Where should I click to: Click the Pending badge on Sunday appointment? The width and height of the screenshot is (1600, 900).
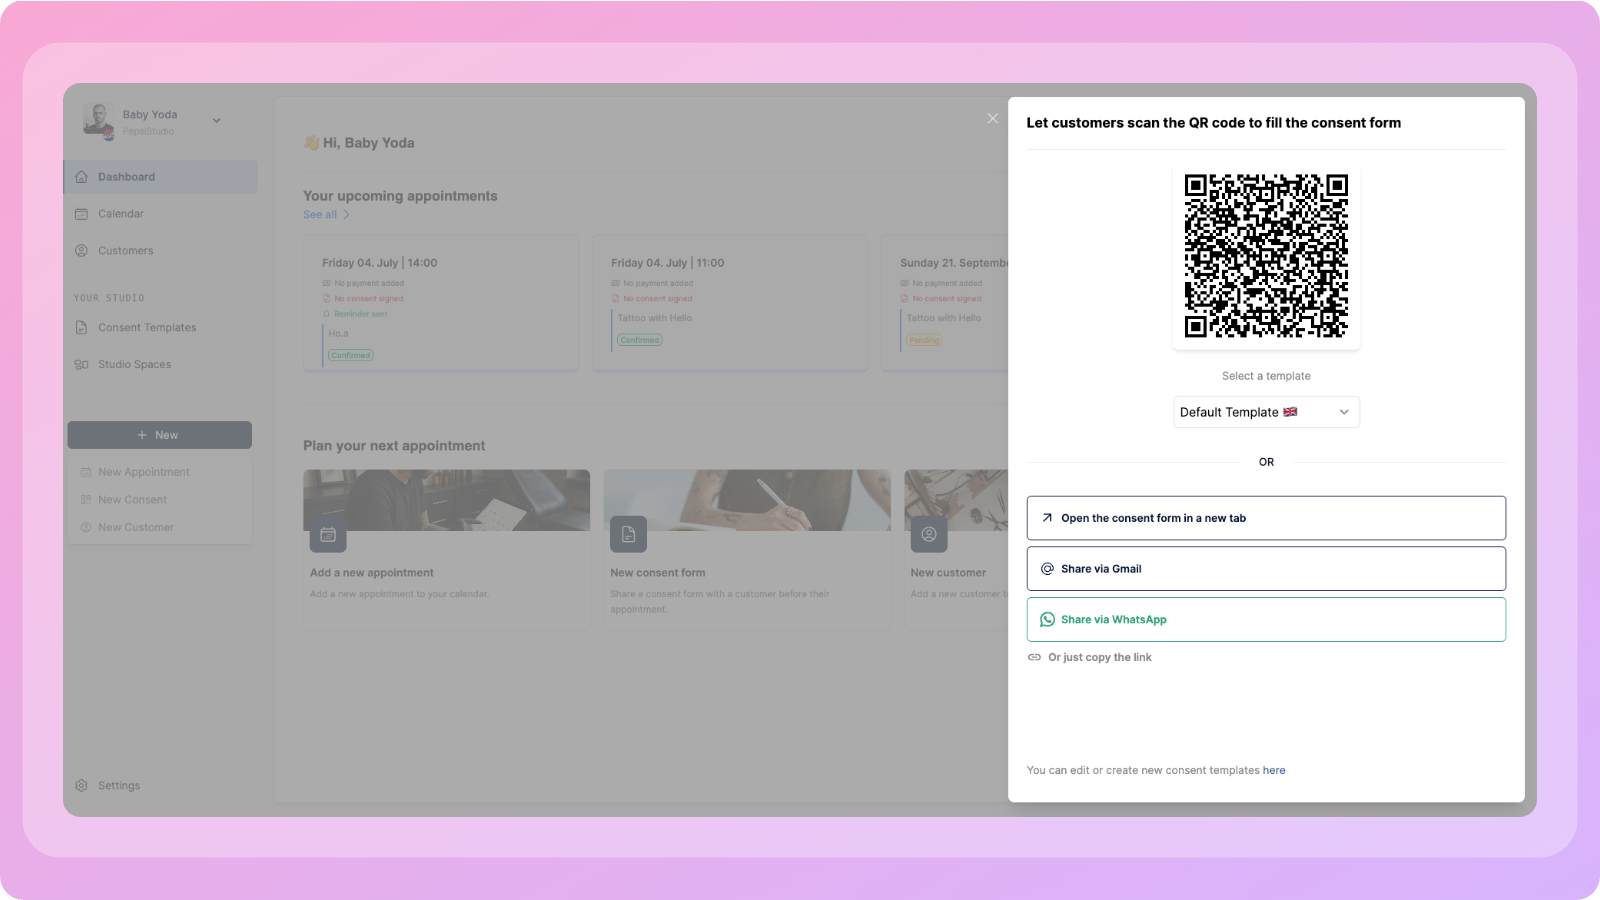coord(924,340)
